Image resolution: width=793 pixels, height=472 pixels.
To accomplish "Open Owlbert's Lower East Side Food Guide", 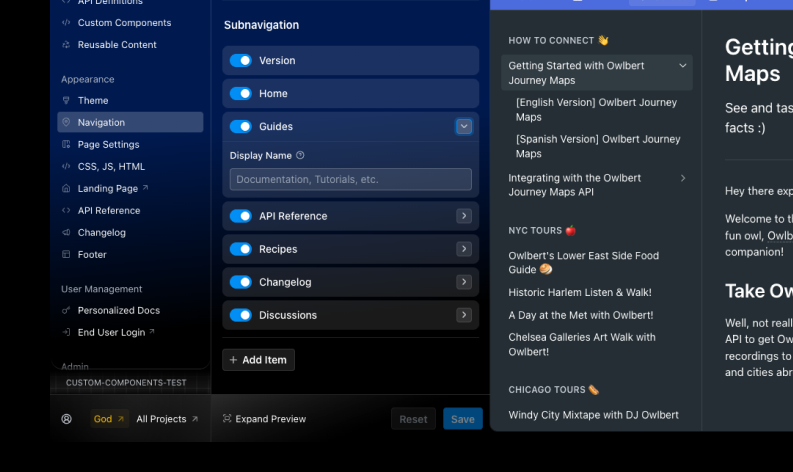I will pyautogui.click(x=584, y=263).
